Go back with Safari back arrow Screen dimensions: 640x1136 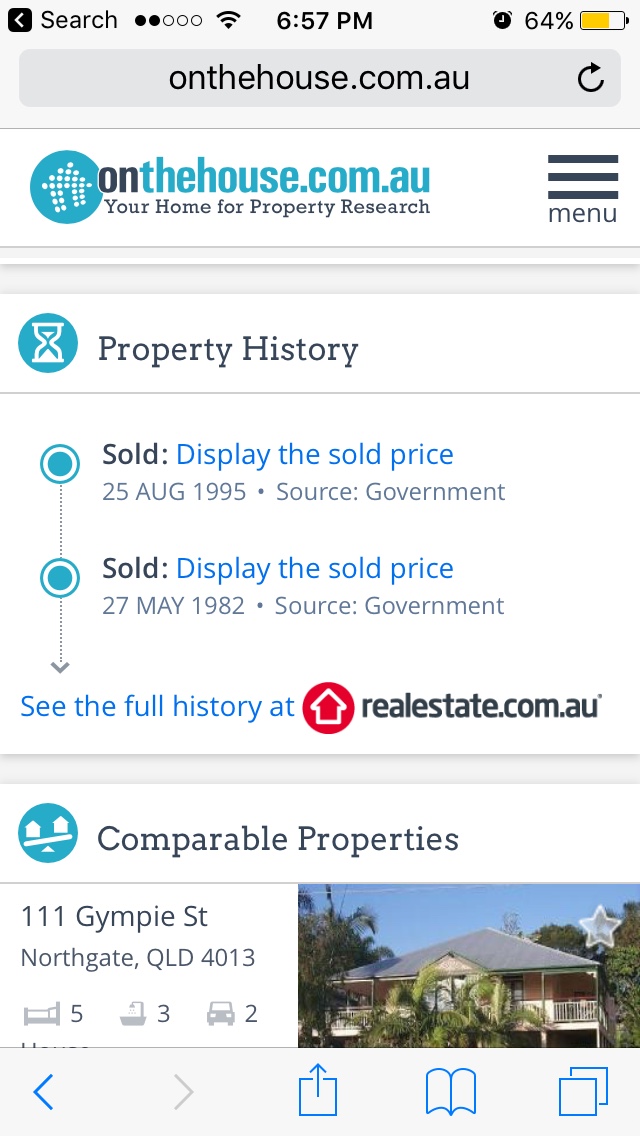[x=43, y=1092]
